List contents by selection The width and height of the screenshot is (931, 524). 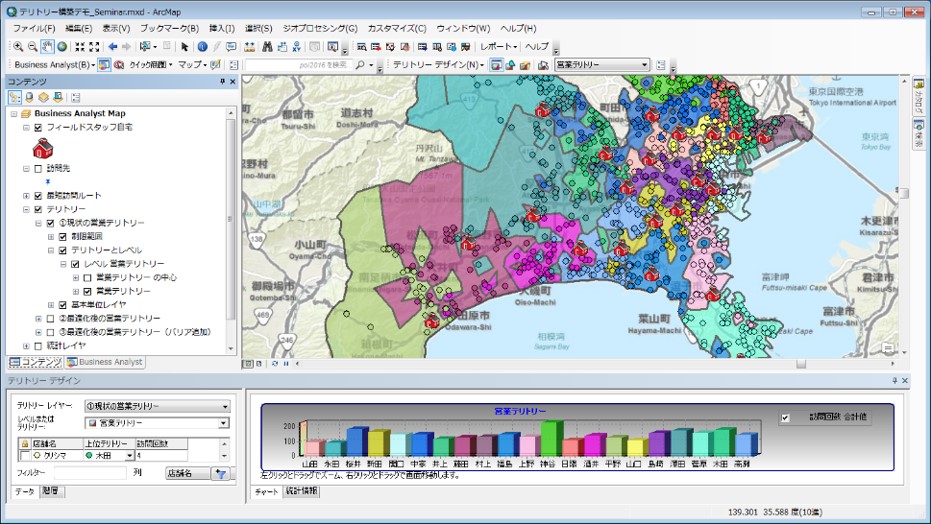[x=58, y=97]
